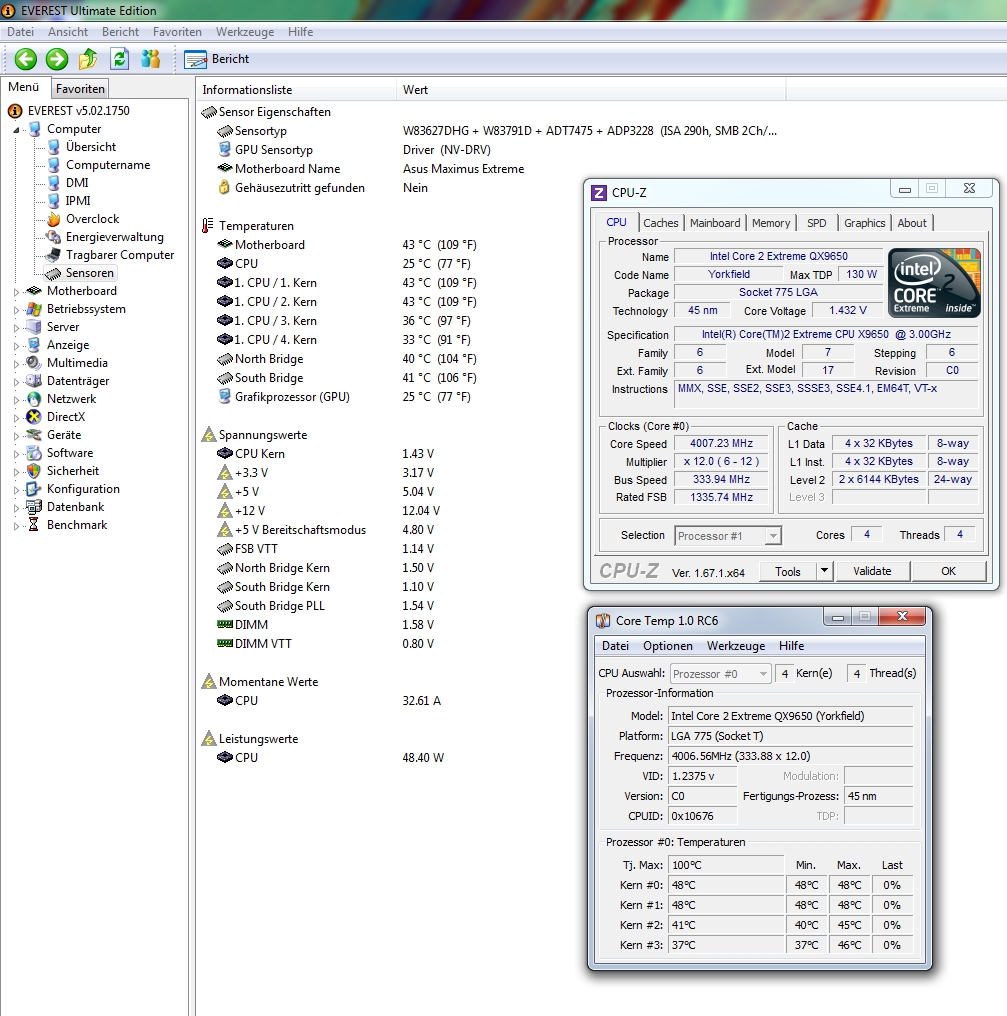Expand the Motherboard tree node
Viewport: 1007px width, 1016px height.
coord(16,292)
